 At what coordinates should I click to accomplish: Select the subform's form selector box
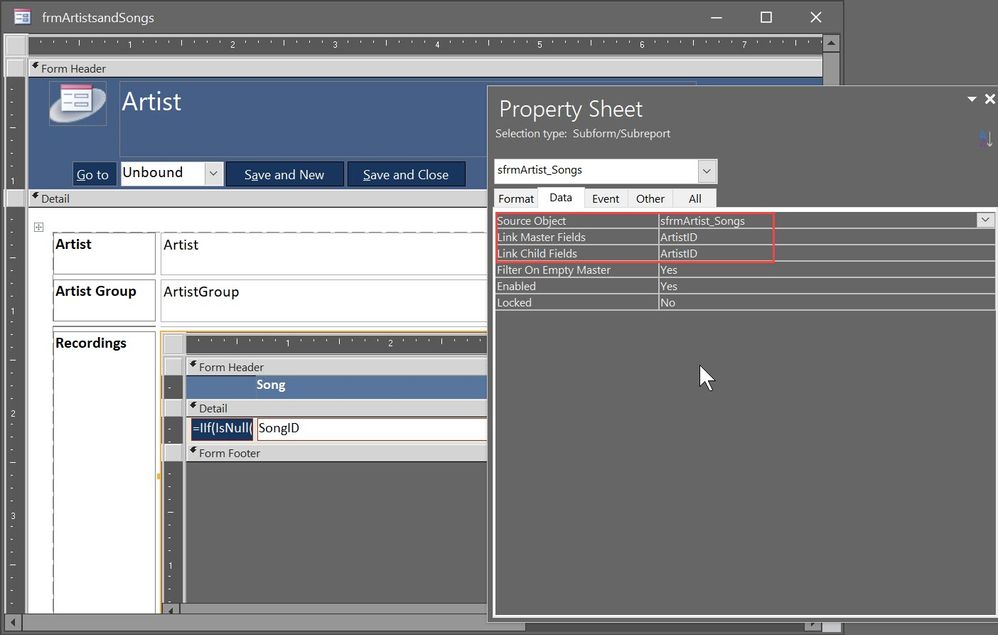(x=174, y=344)
